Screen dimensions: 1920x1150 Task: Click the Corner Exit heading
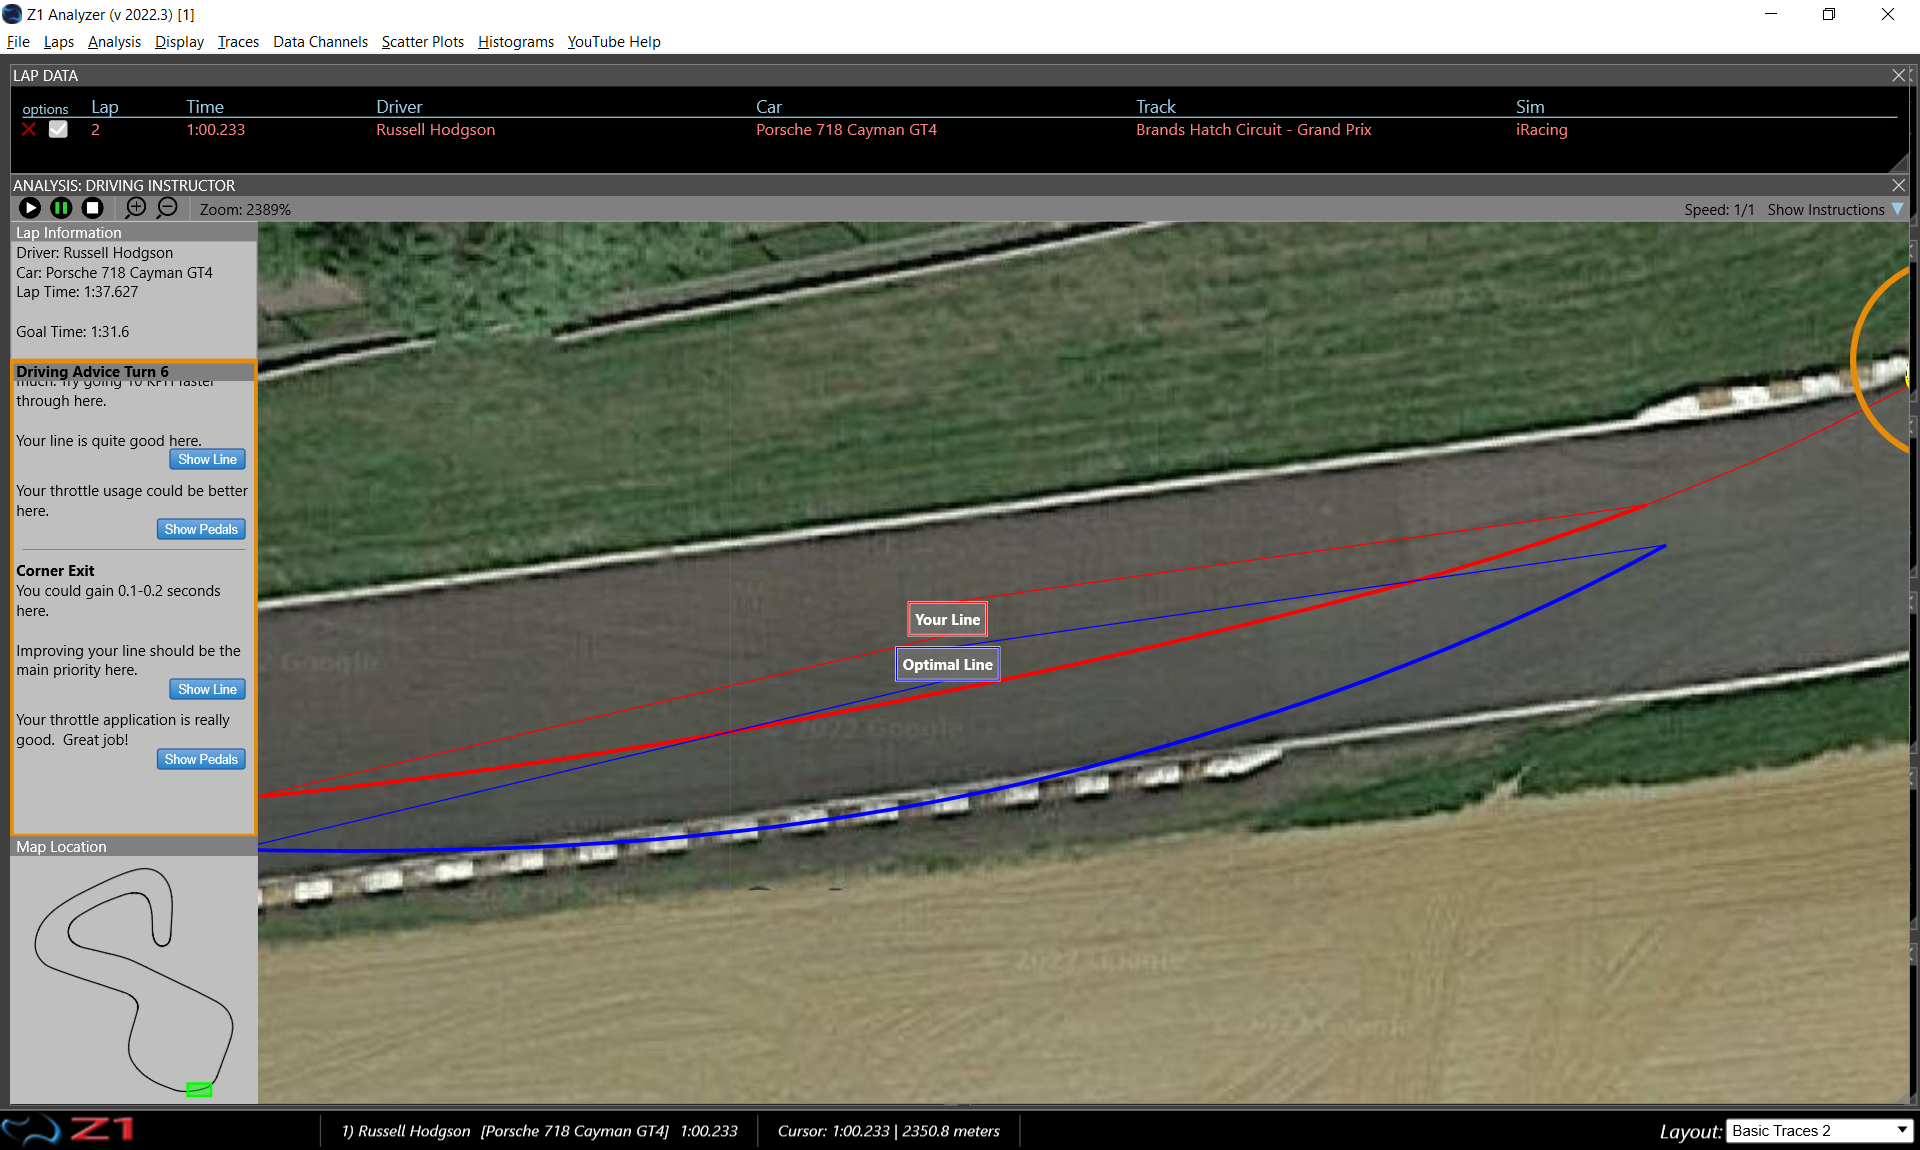(55, 571)
